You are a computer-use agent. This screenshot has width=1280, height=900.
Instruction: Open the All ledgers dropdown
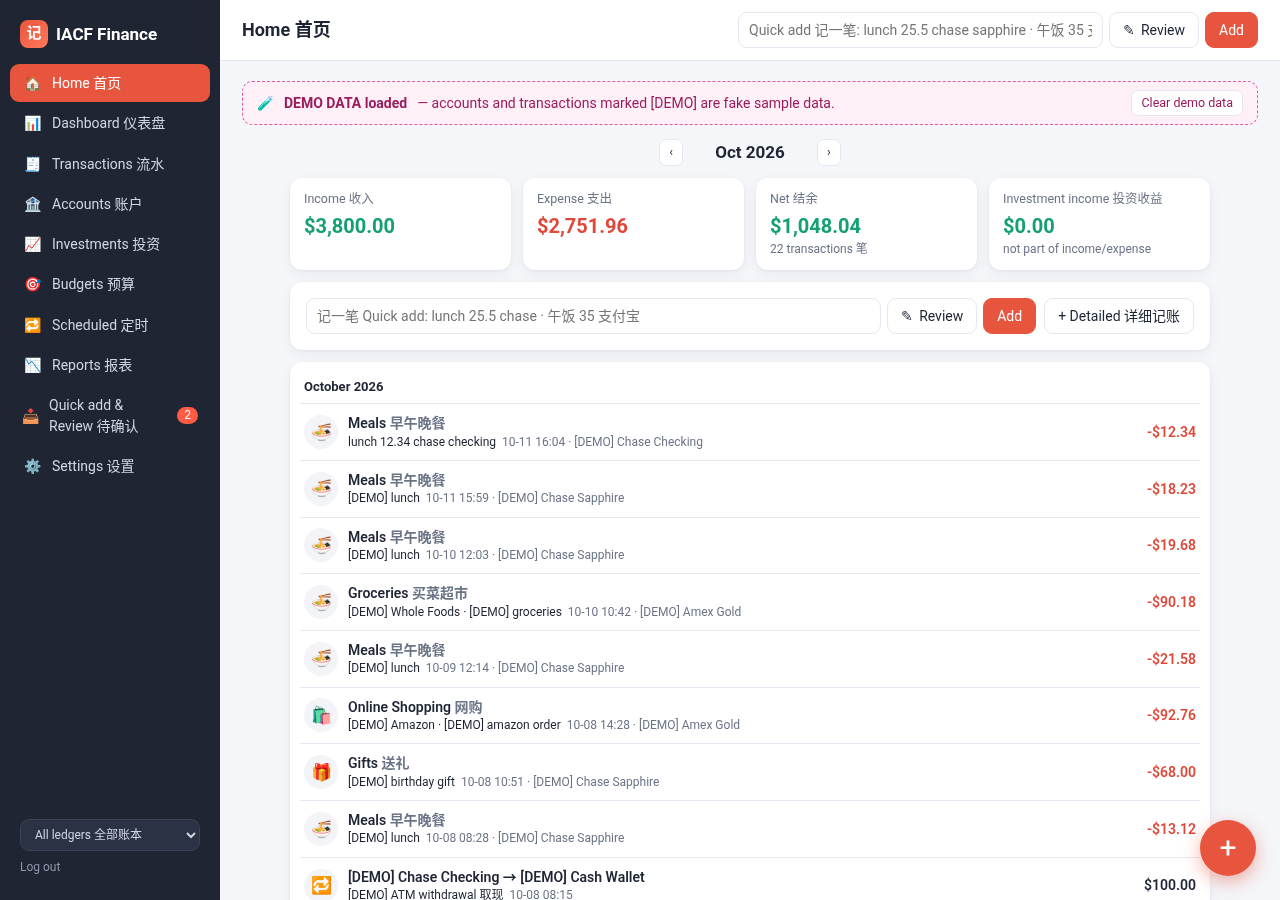110,835
